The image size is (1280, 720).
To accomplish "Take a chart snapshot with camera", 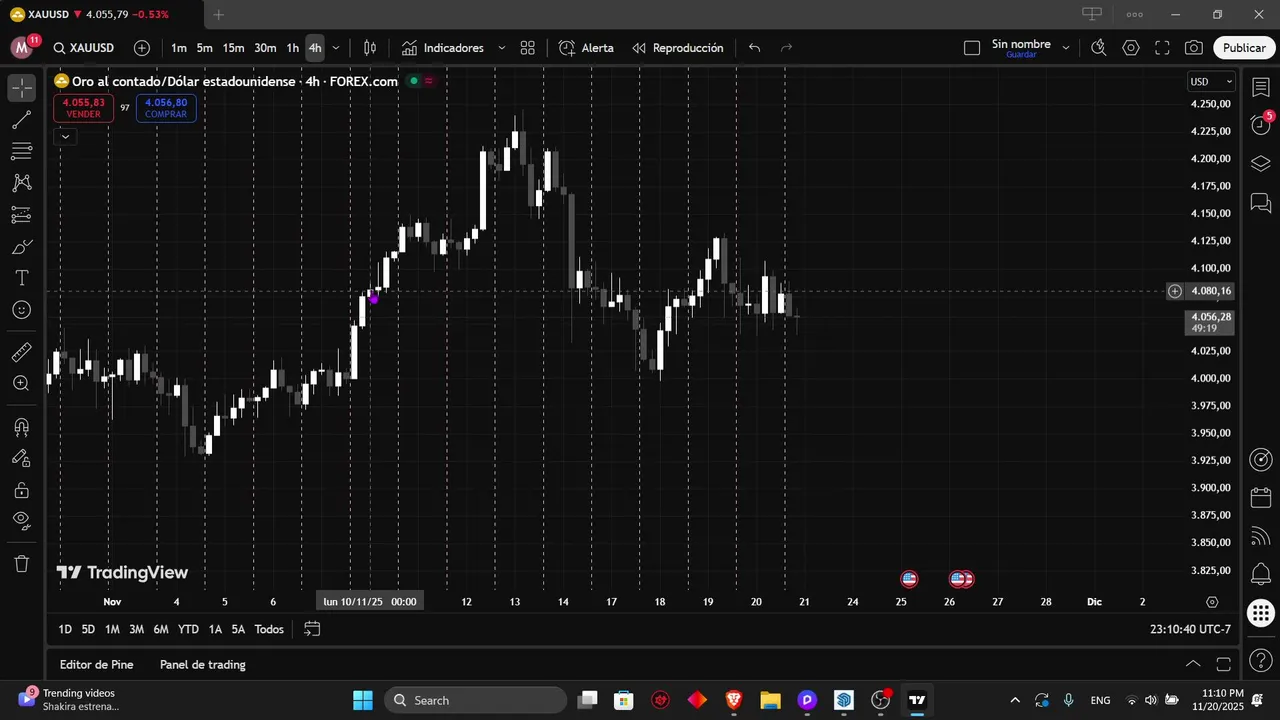I will [1194, 48].
